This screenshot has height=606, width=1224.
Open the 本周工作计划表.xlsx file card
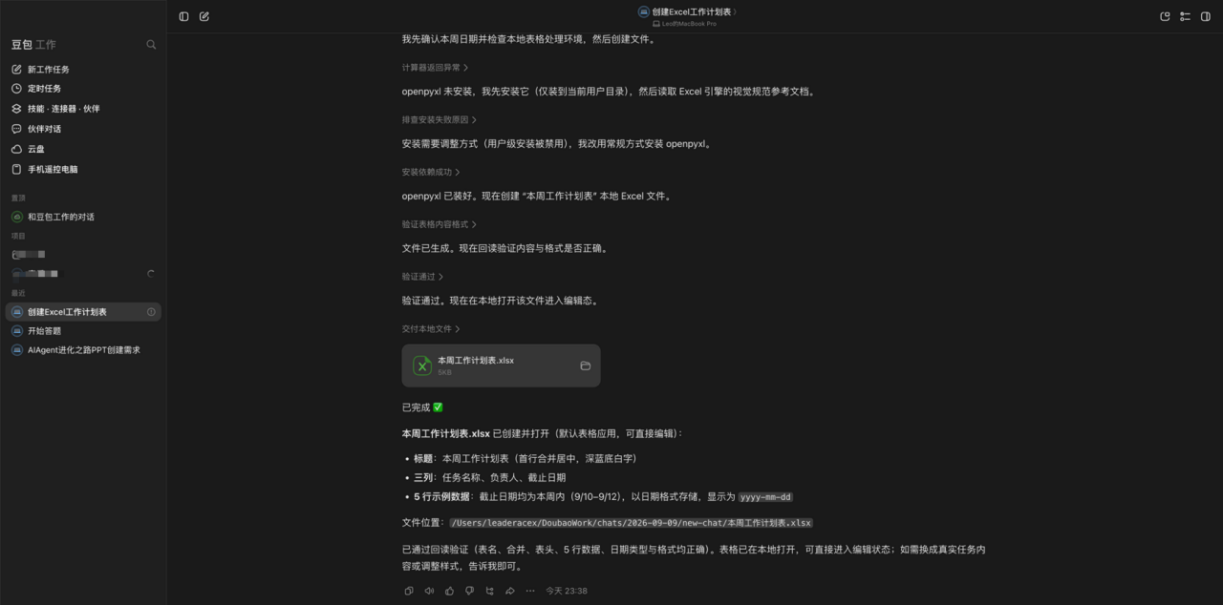click(x=501, y=366)
